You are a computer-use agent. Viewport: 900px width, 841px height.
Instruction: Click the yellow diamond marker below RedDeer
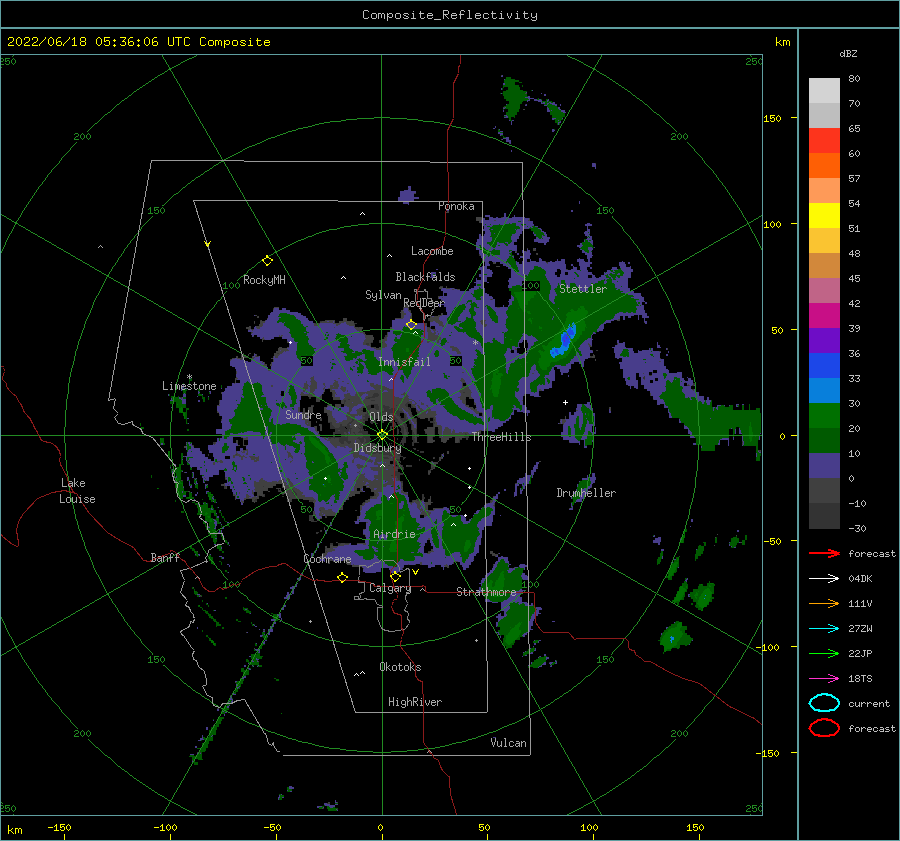(412, 325)
